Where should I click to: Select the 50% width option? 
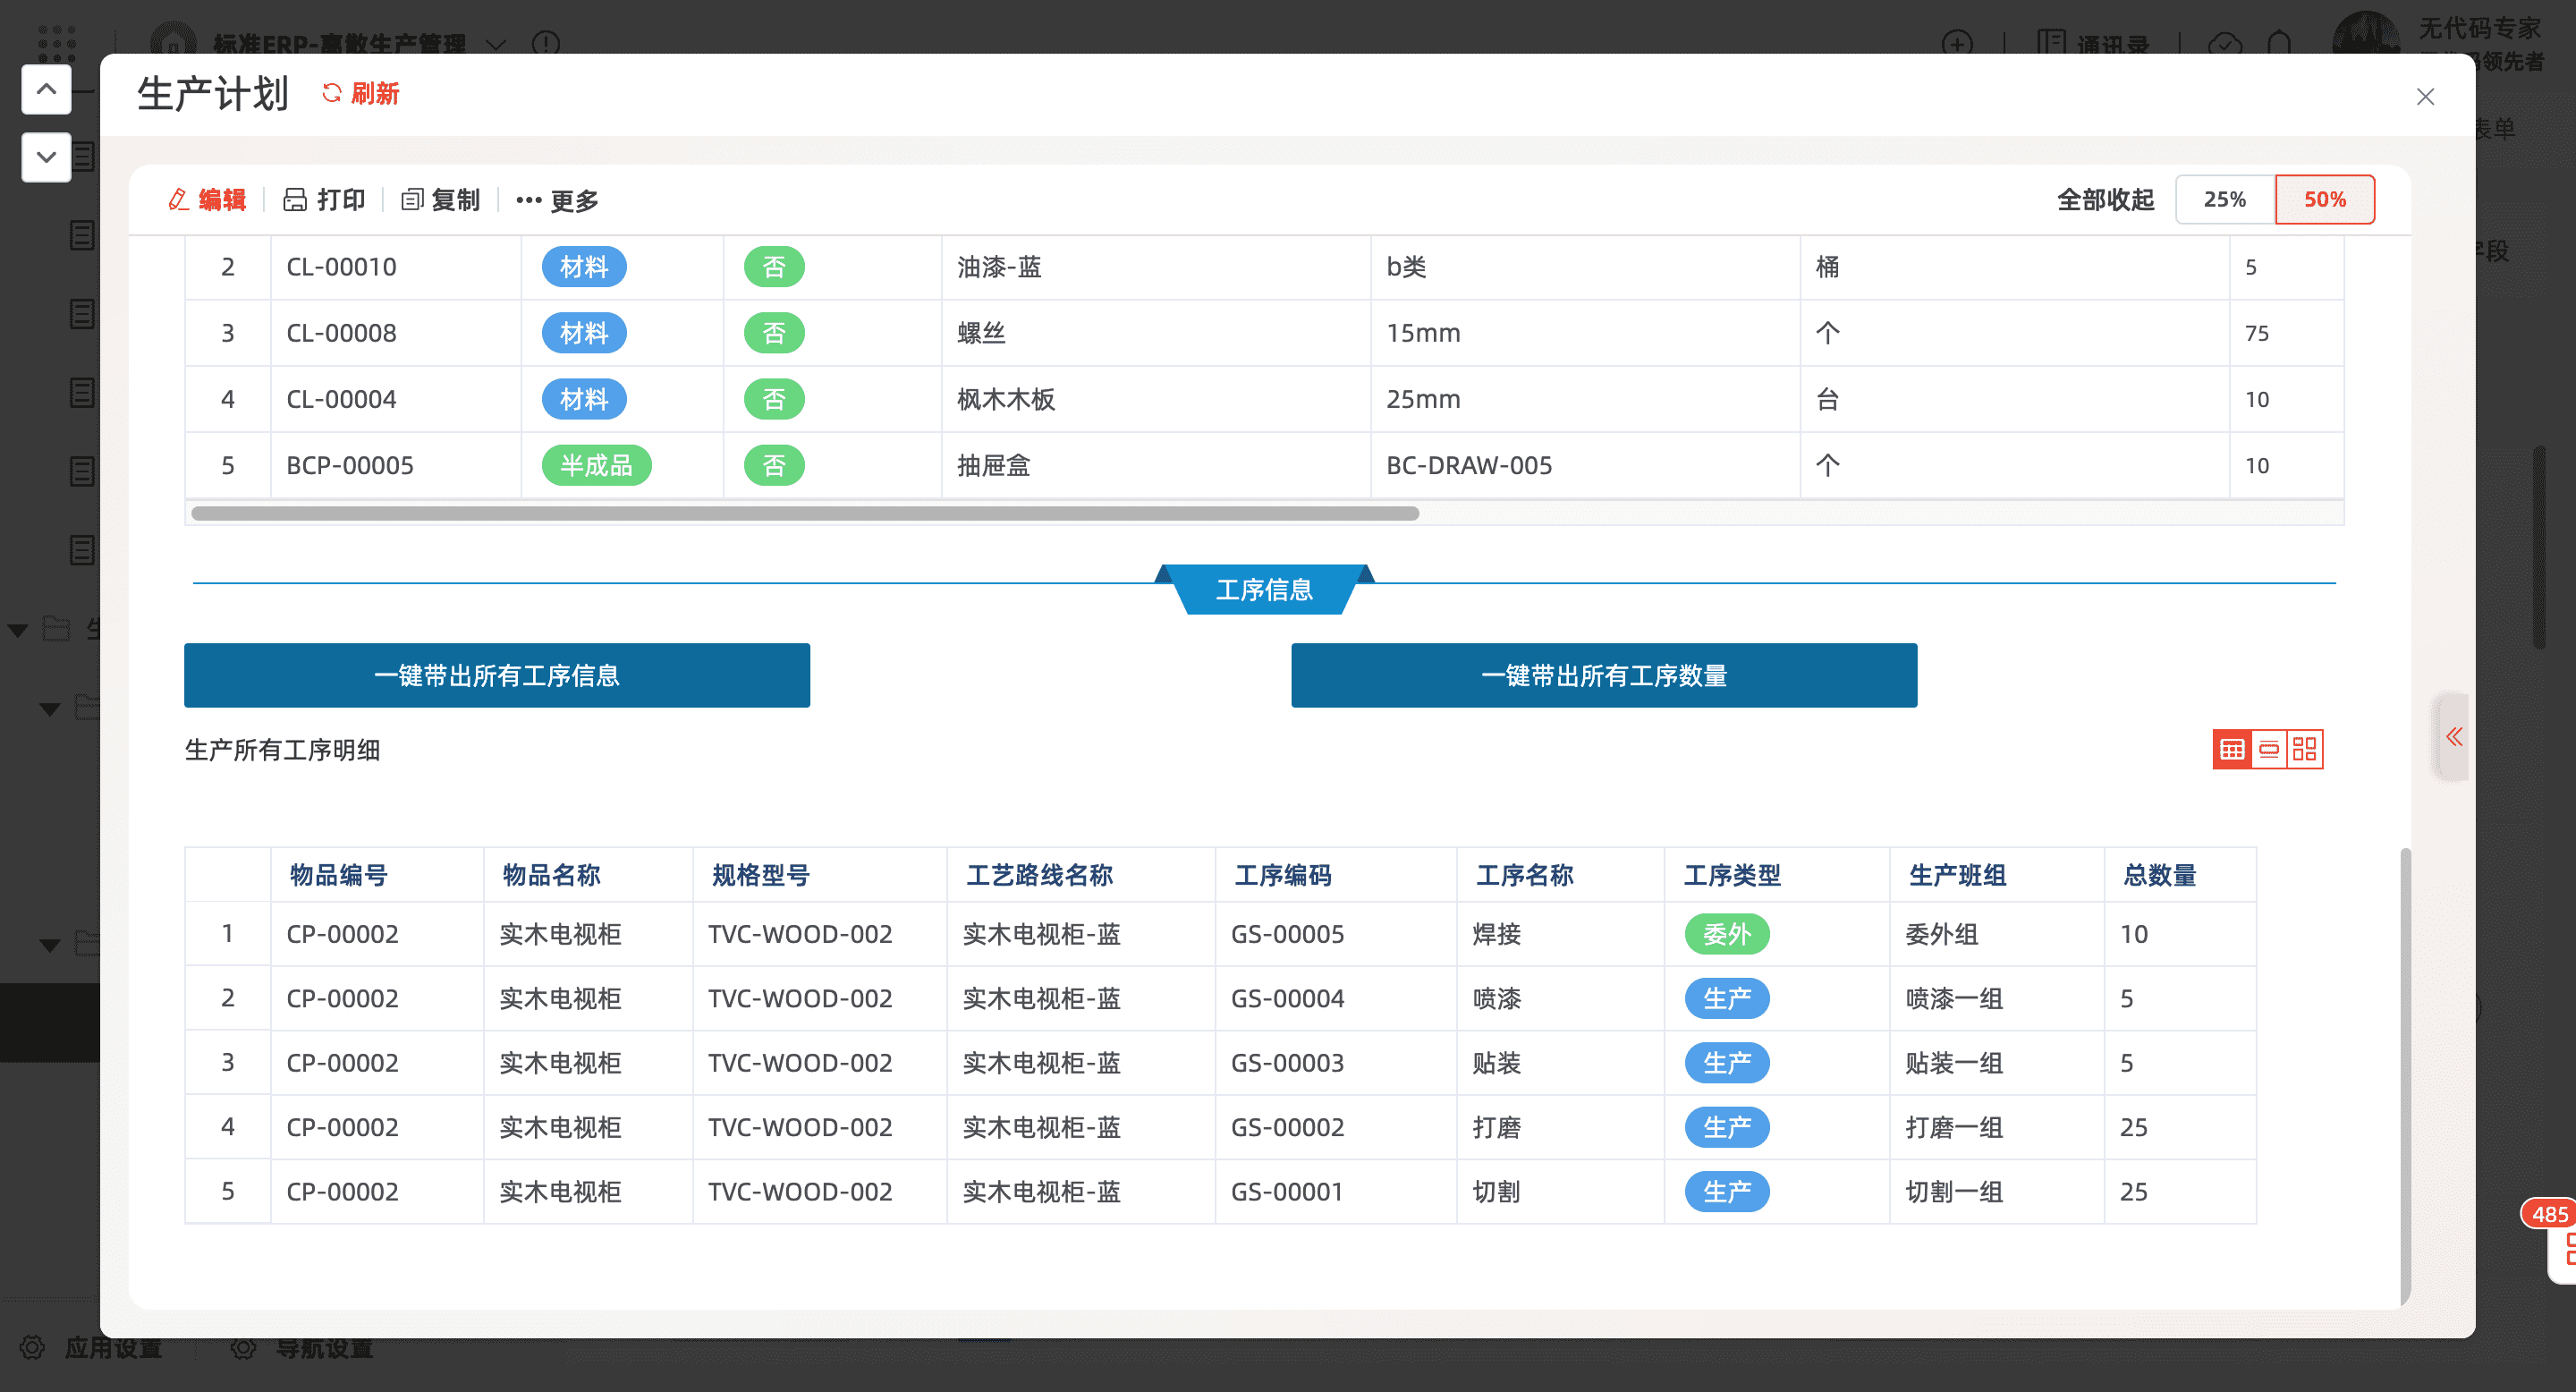[x=2324, y=199]
